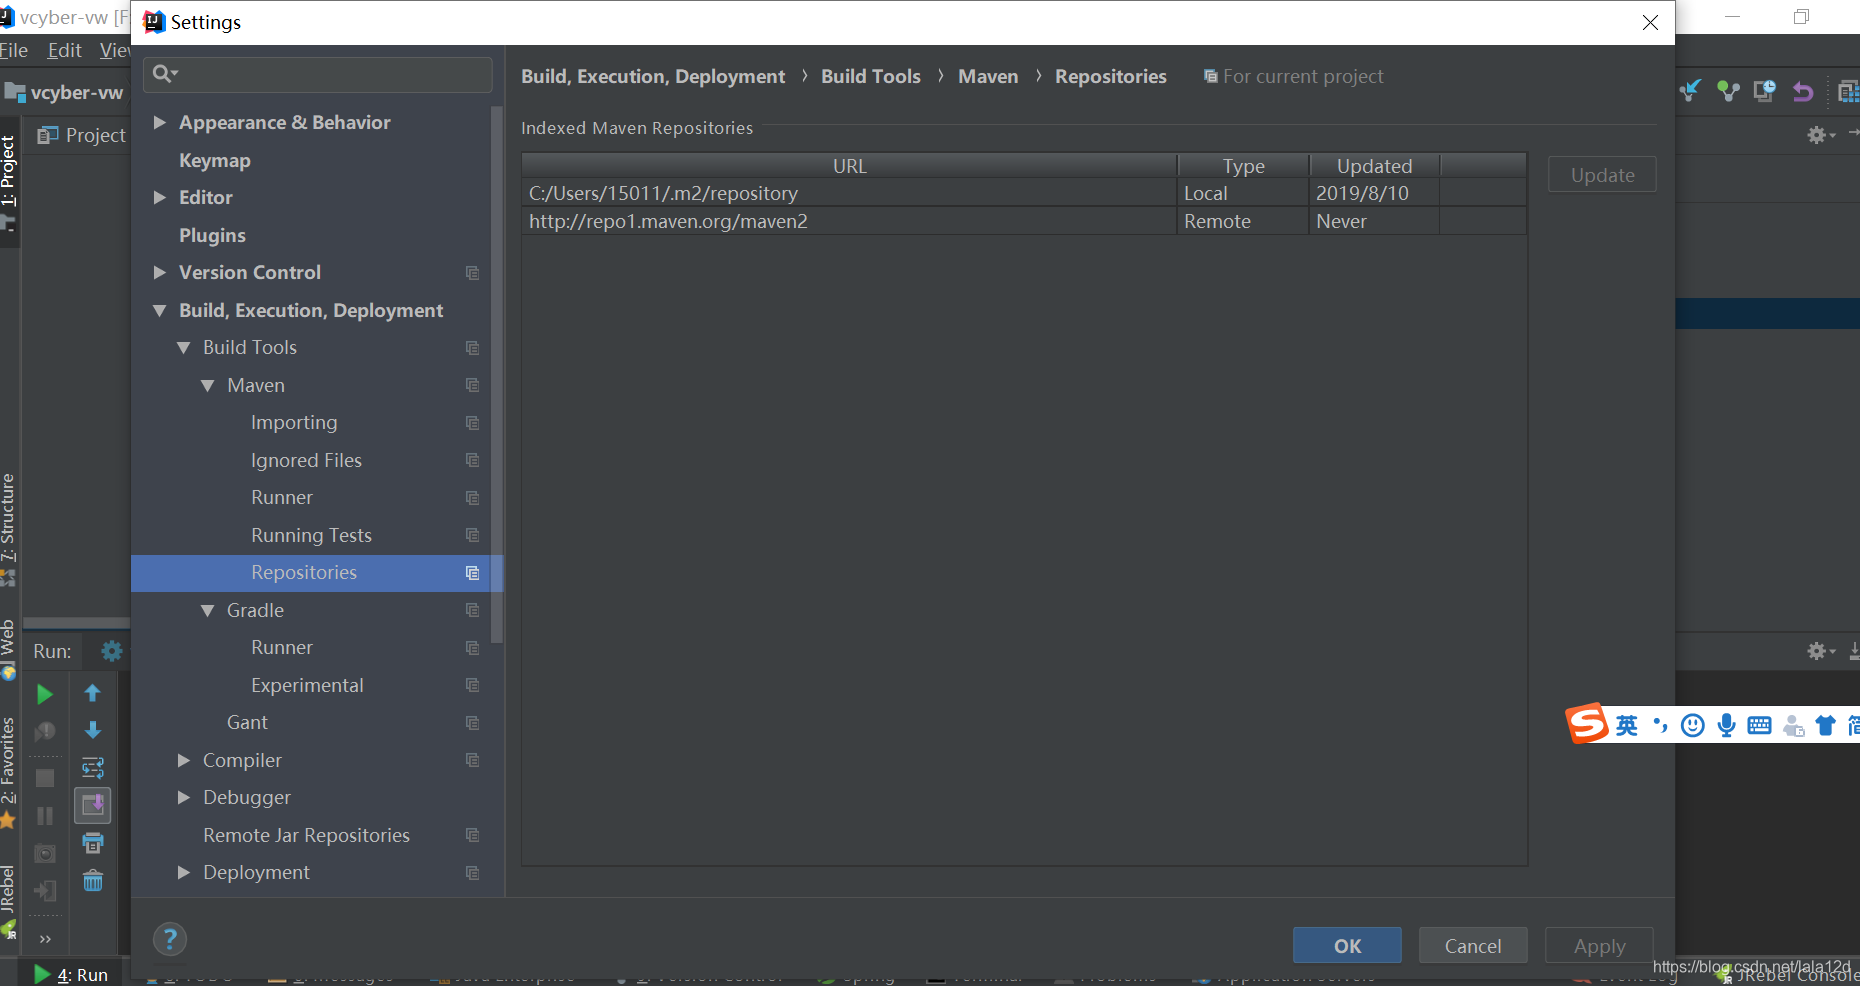Select local repository row C:/Users/15011/.m2/repository
The image size is (1860, 986).
[1024, 193]
